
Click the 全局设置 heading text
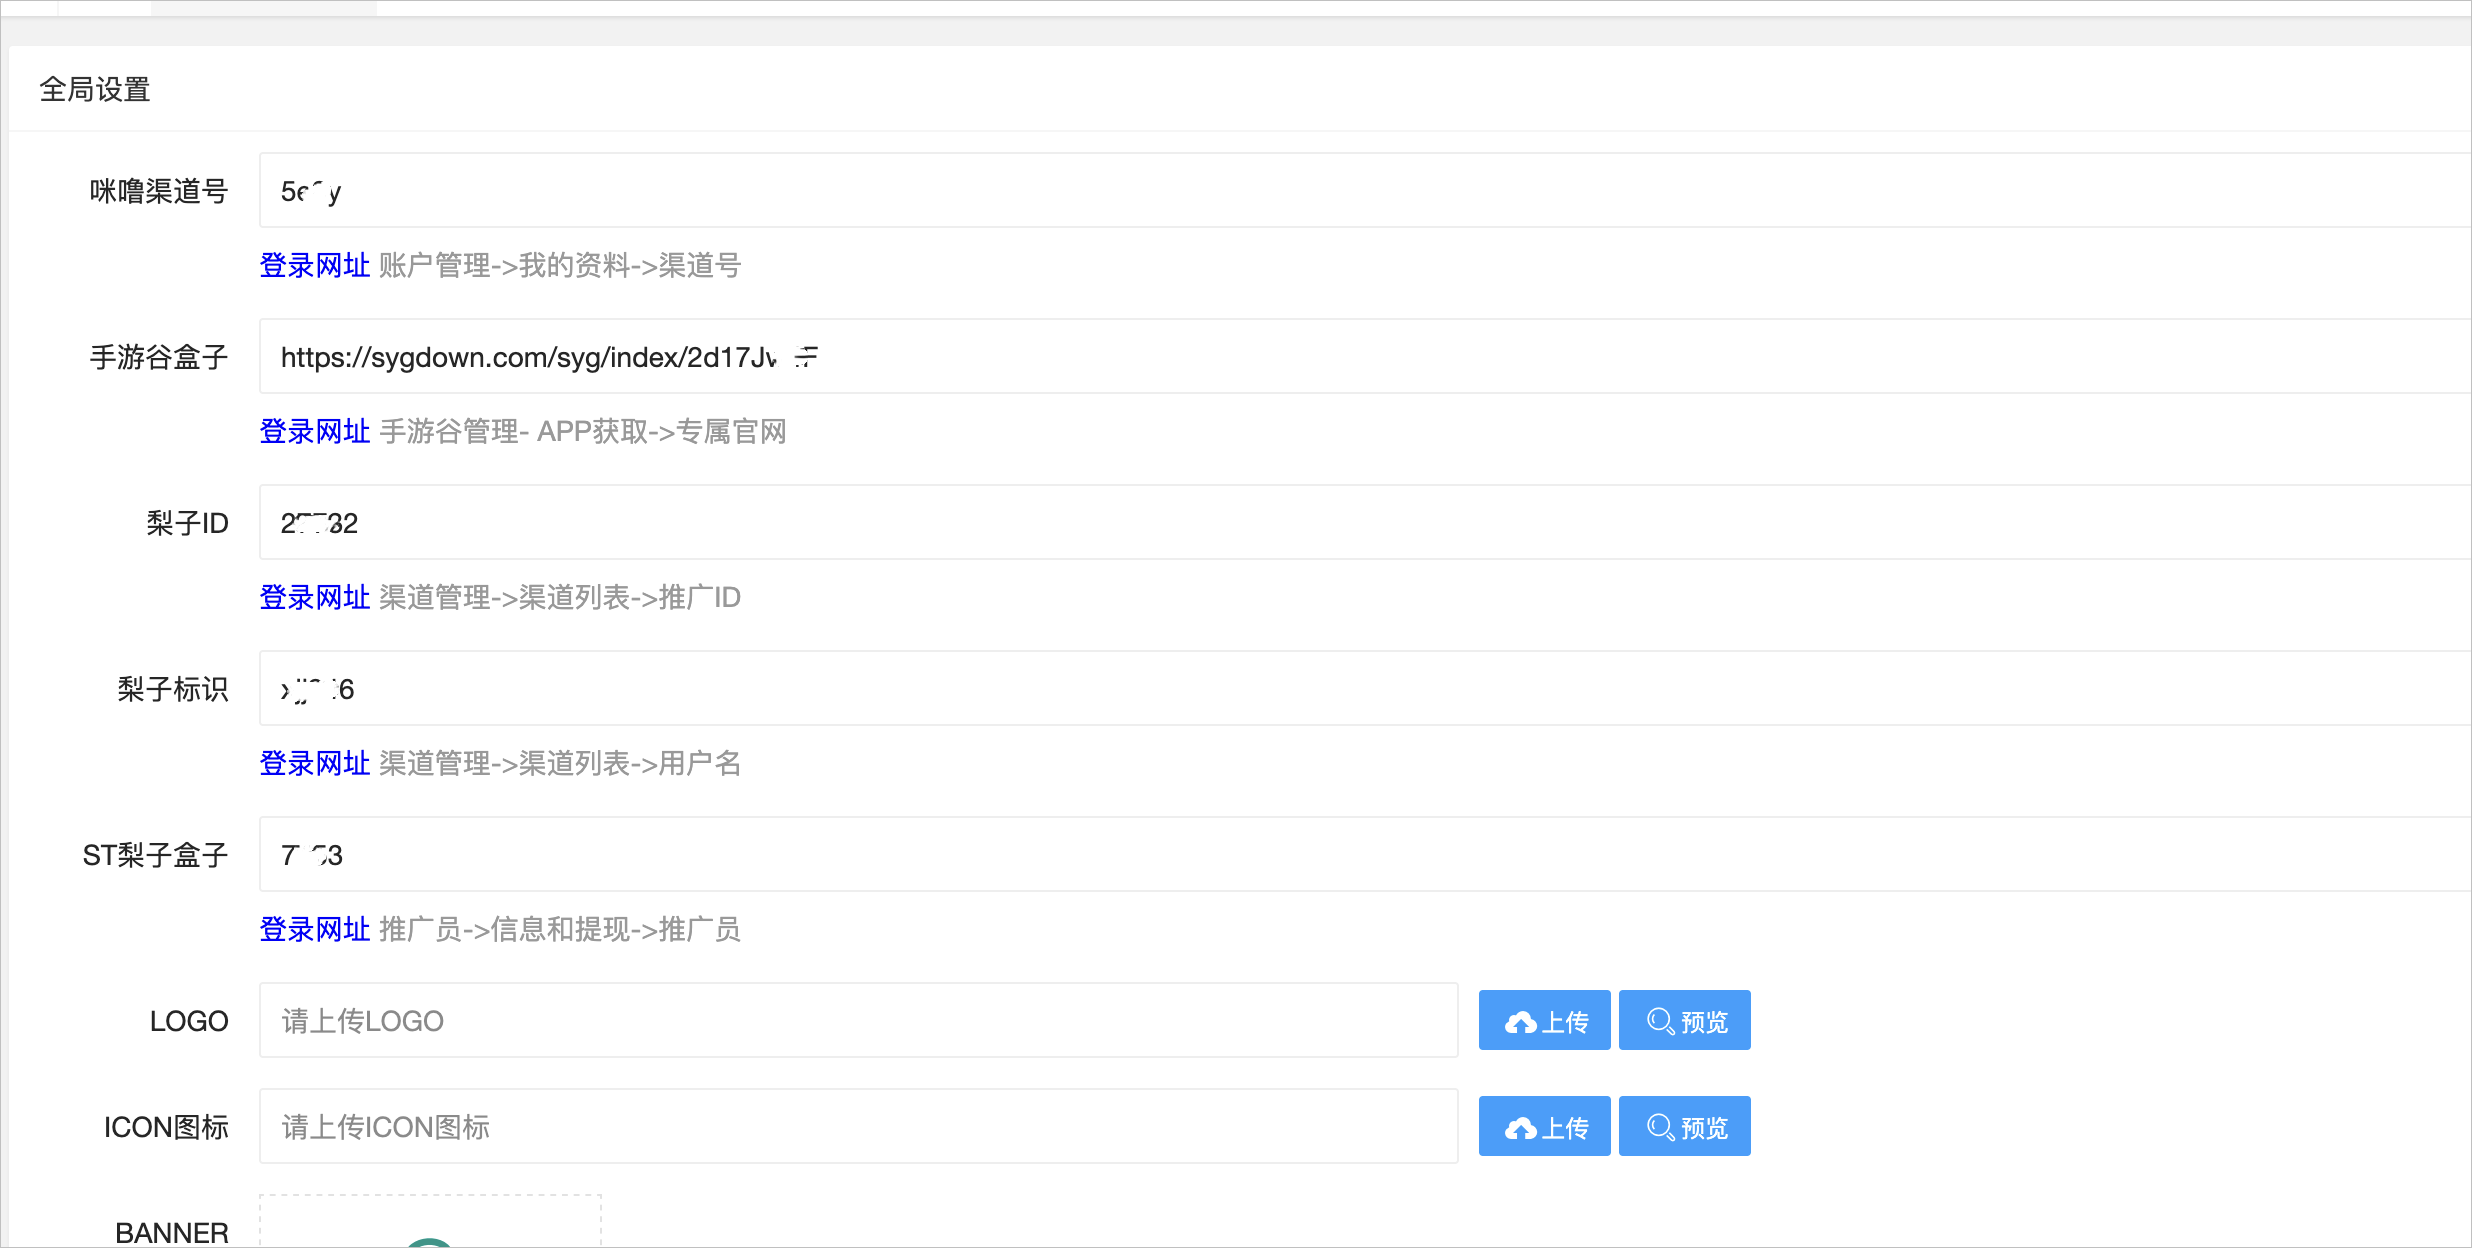tap(95, 89)
